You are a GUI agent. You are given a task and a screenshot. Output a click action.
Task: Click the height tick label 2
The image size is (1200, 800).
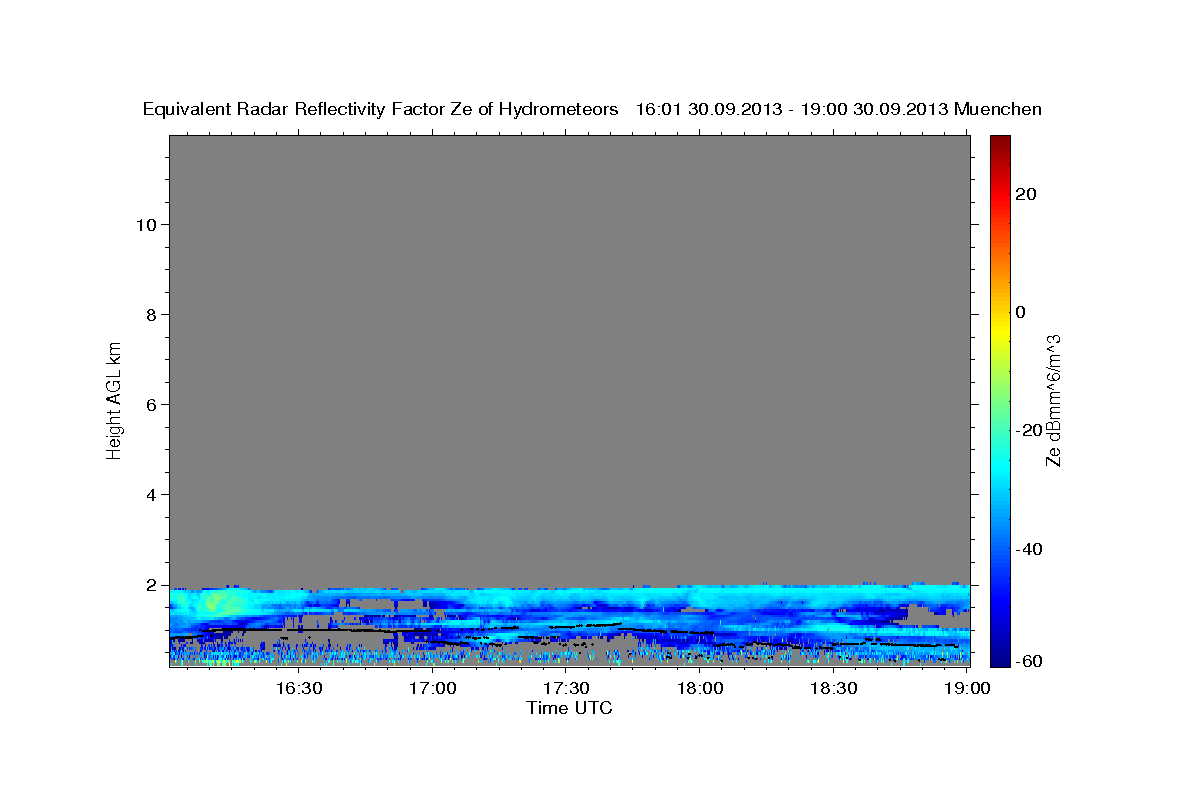[x=149, y=584]
